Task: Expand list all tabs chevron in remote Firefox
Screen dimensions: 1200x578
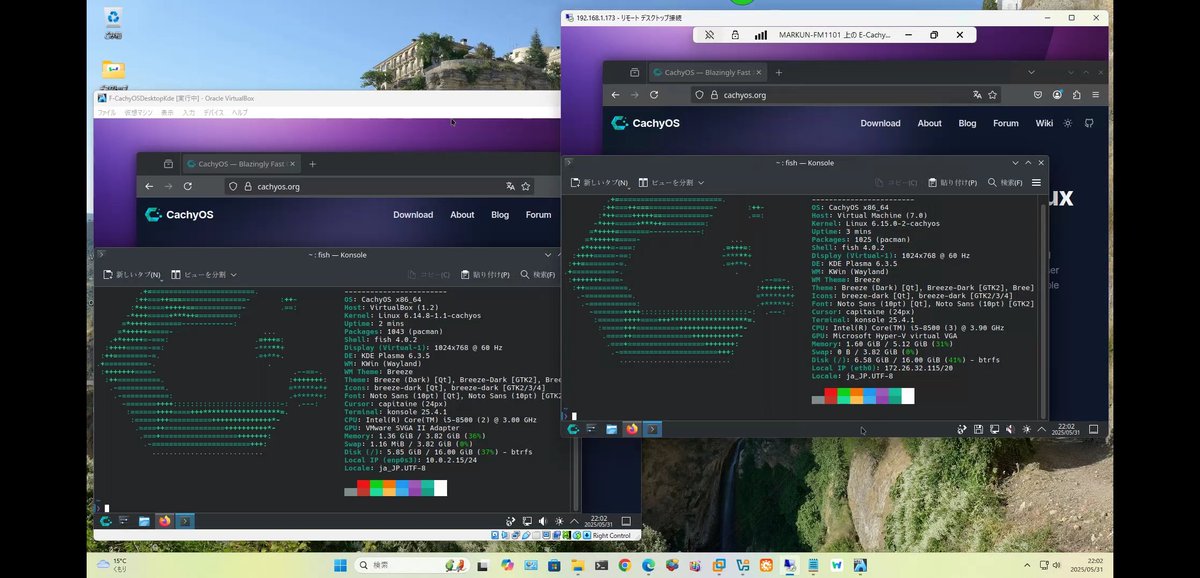Action: 1033,72
